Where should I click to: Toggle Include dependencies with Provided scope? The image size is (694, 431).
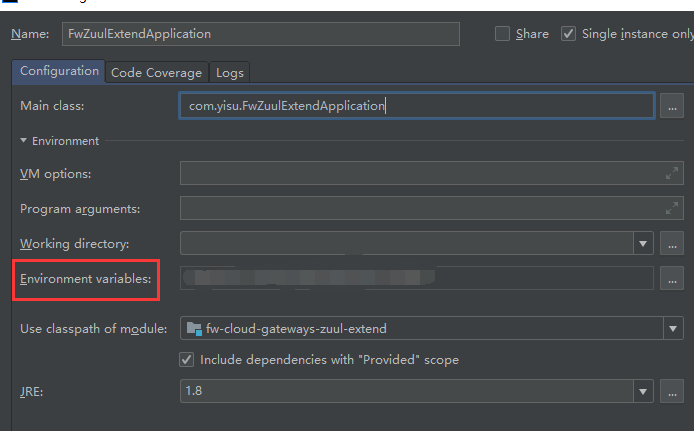coord(186,359)
